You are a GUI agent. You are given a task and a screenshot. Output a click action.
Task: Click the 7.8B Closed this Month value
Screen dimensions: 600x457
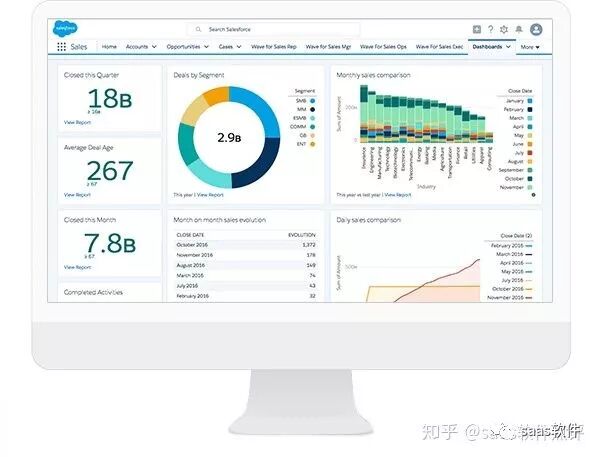coord(110,243)
